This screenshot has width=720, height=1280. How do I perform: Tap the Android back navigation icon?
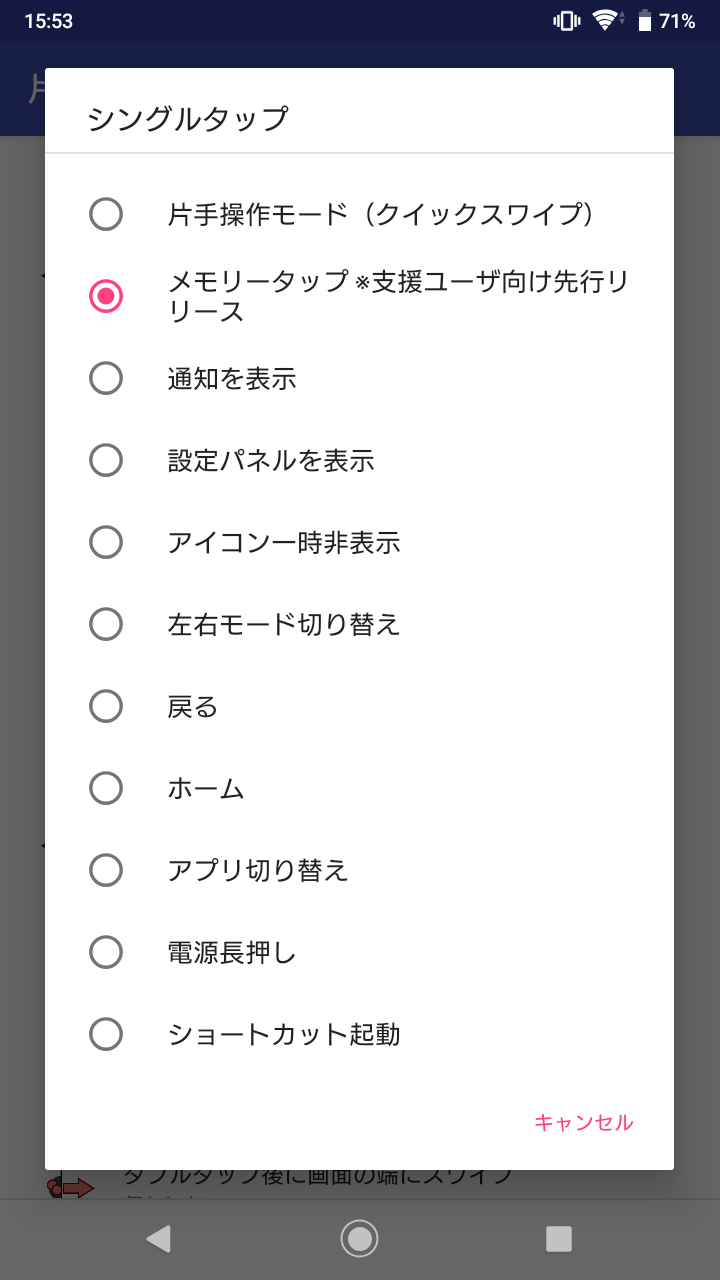(x=158, y=1239)
